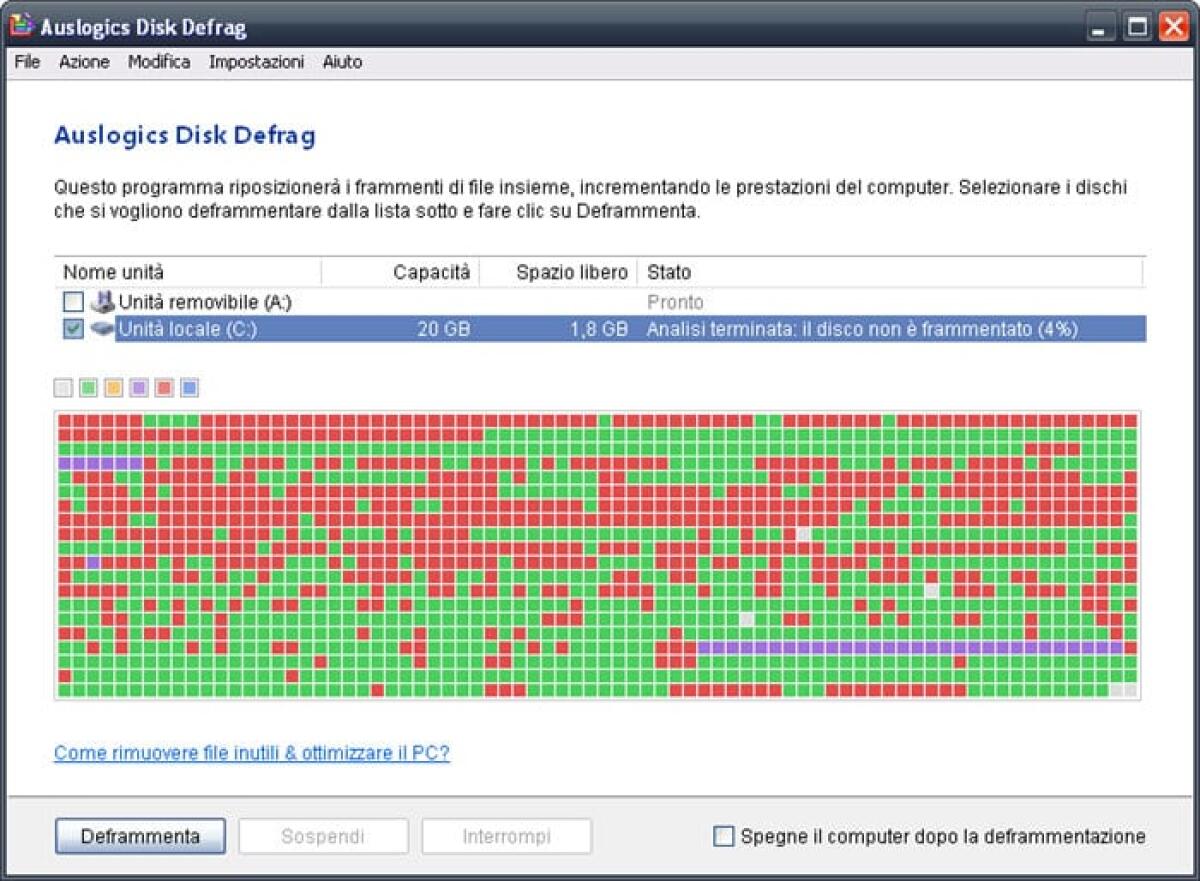Select the blue legend color square
This screenshot has height=881, width=1200.
pyautogui.click(x=188, y=388)
